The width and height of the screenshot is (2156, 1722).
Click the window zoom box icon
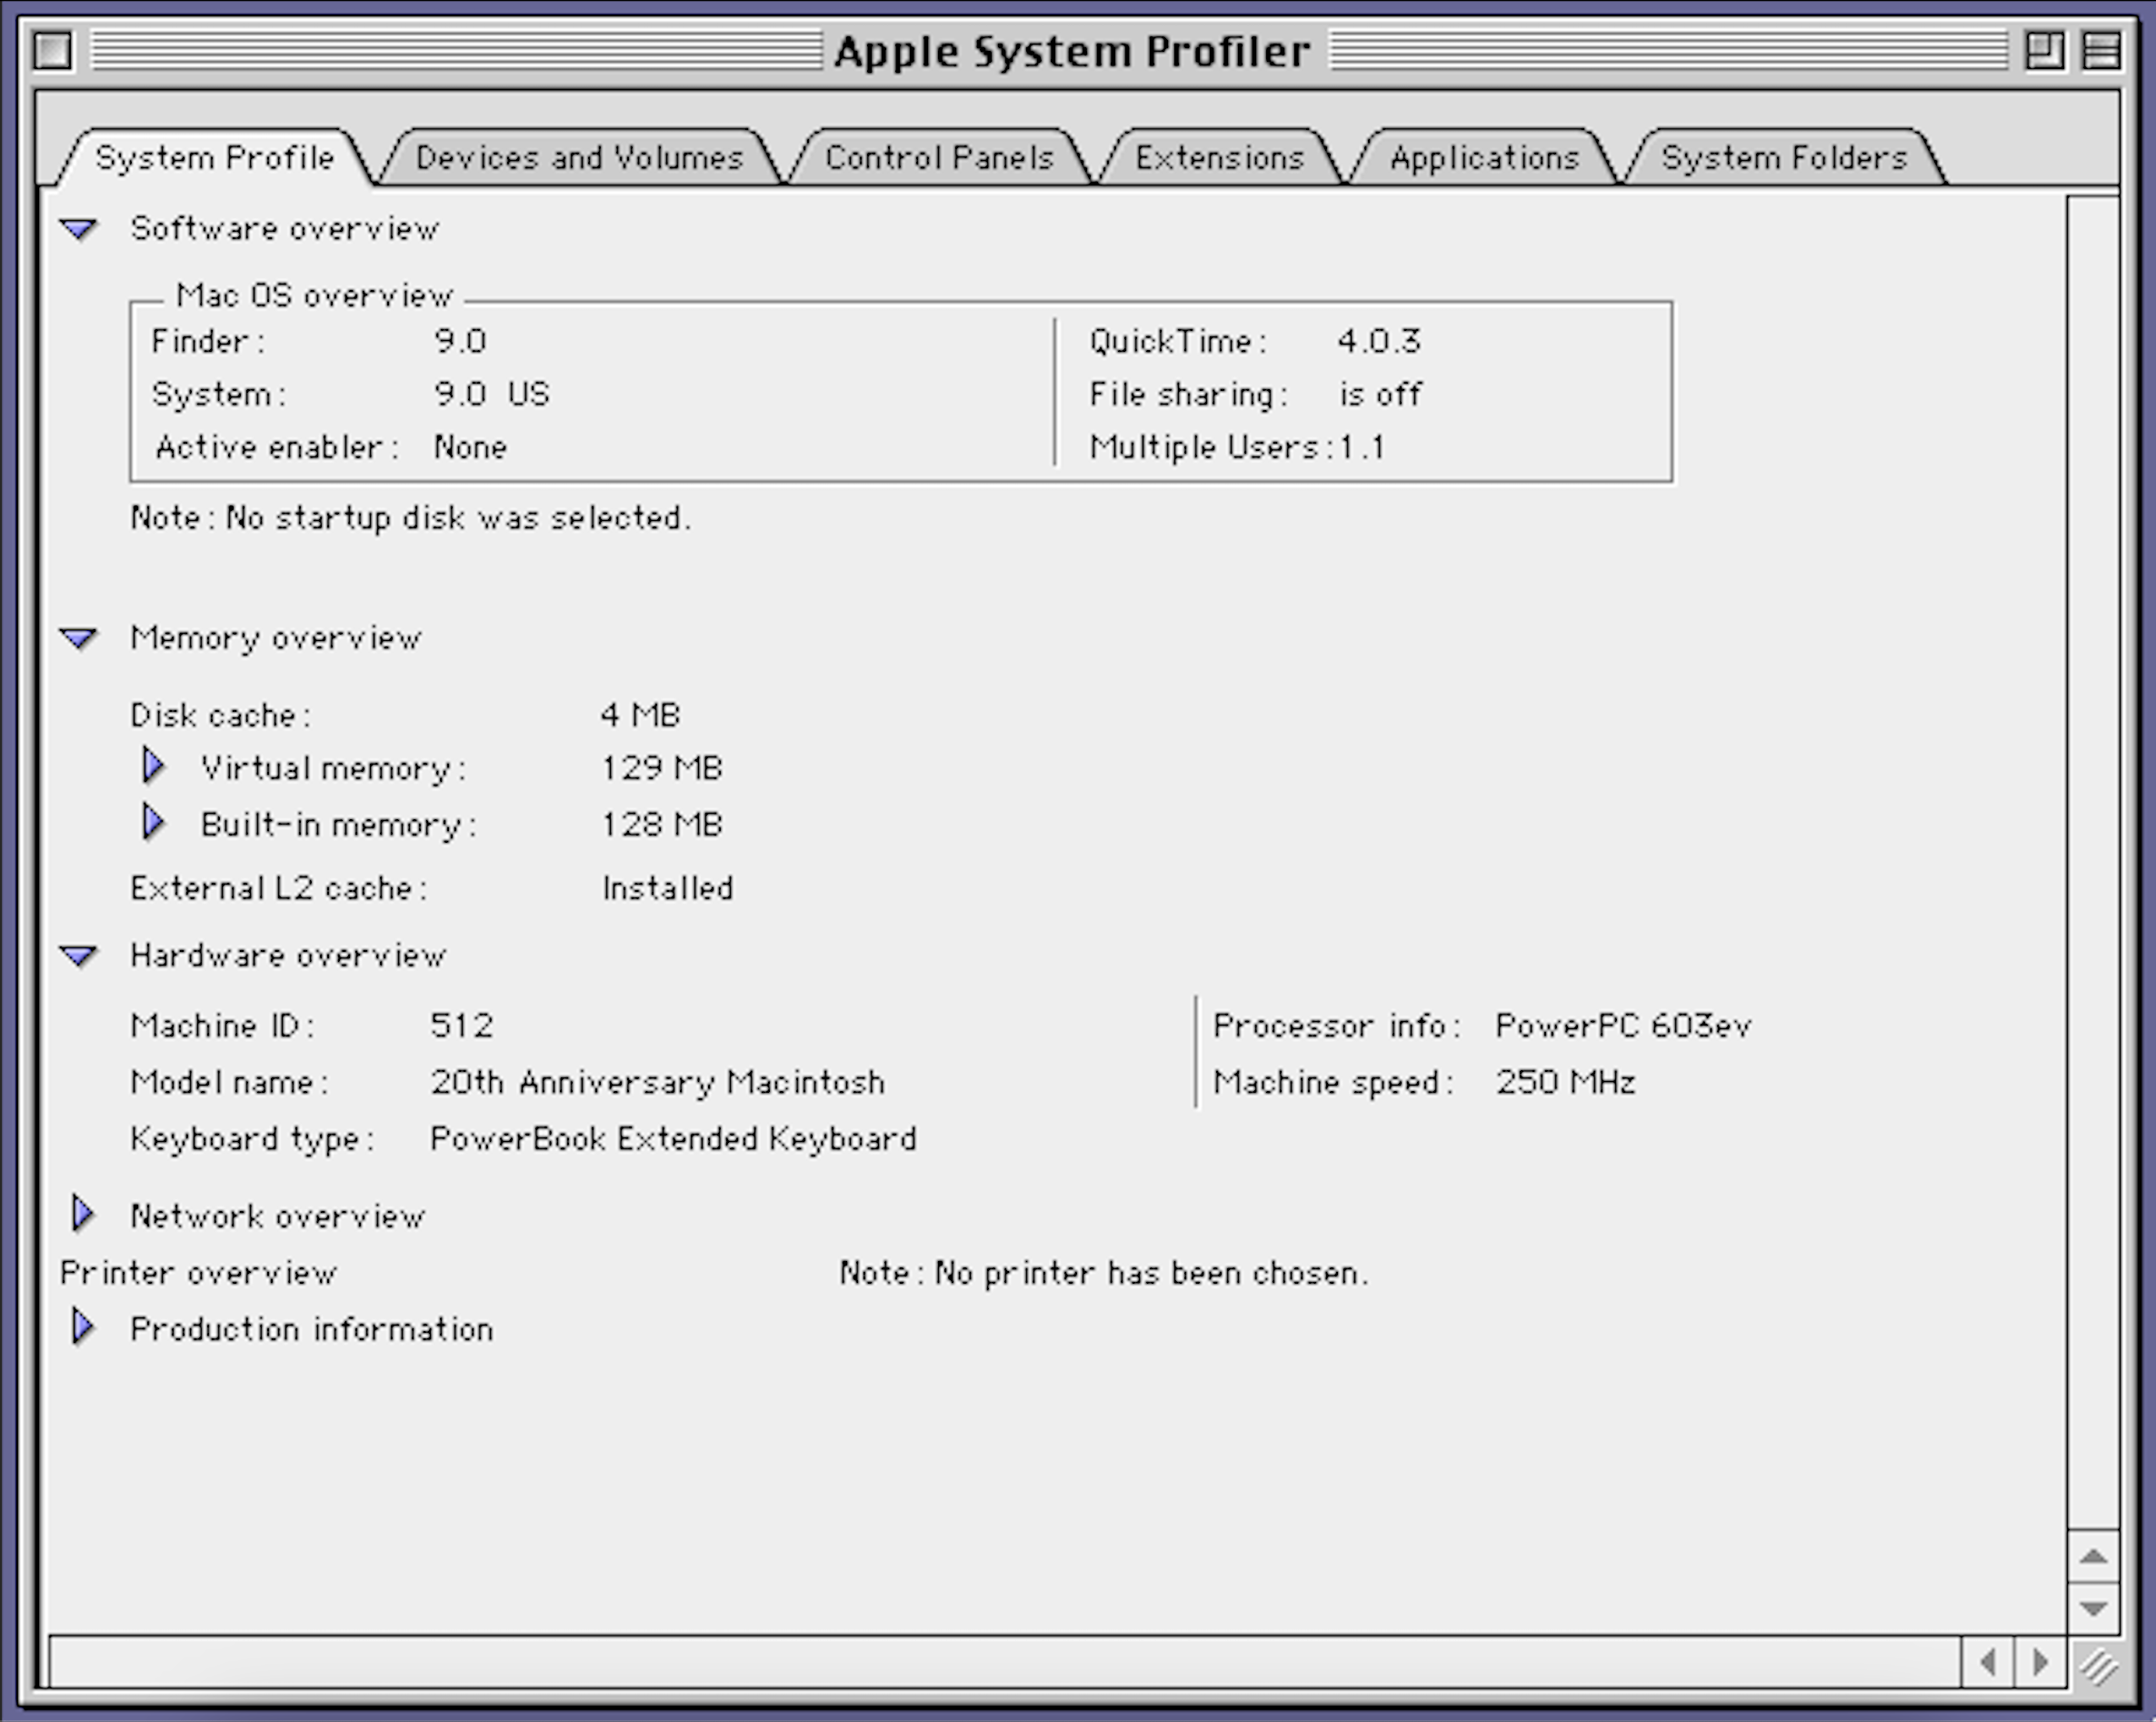click(x=2044, y=50)
